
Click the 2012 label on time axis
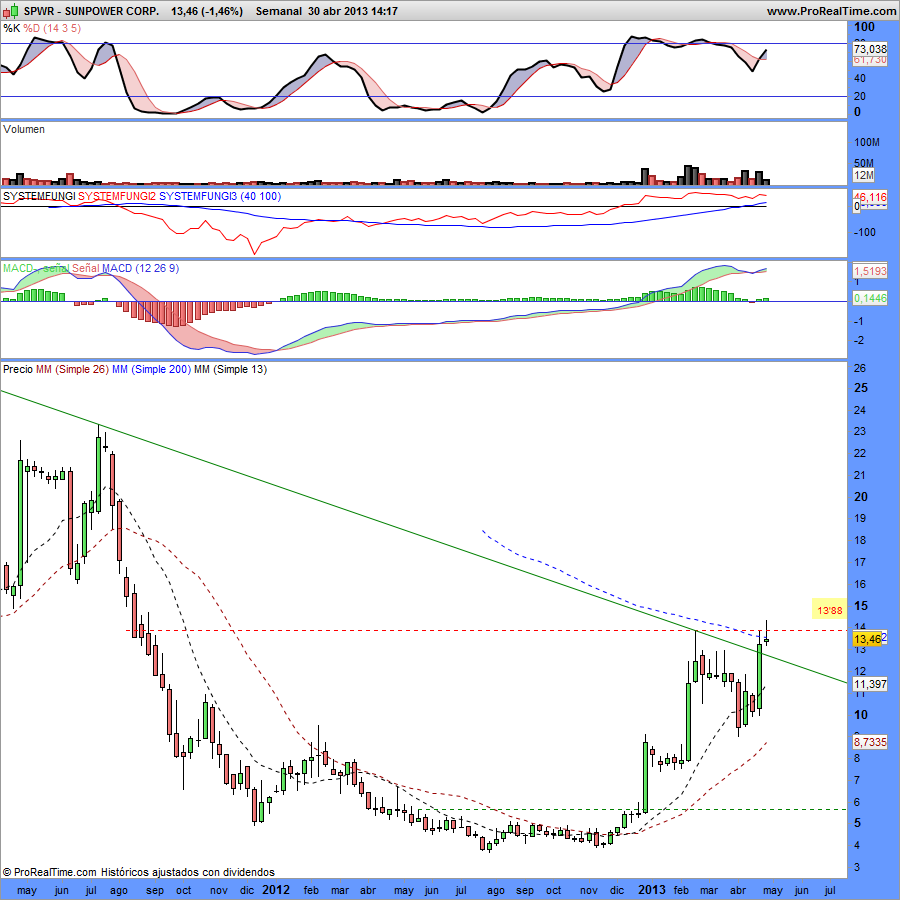click(x=276, y=889)
